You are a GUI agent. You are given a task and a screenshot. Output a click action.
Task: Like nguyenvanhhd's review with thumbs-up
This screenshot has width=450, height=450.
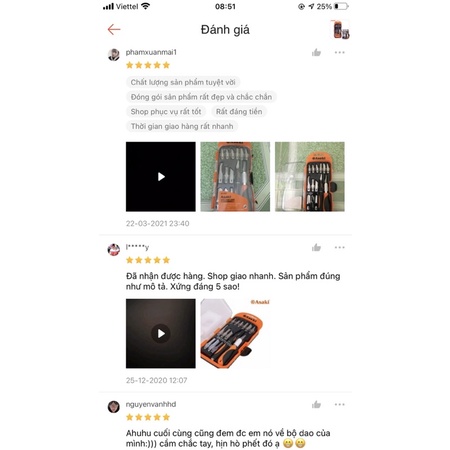pos(316,404)
